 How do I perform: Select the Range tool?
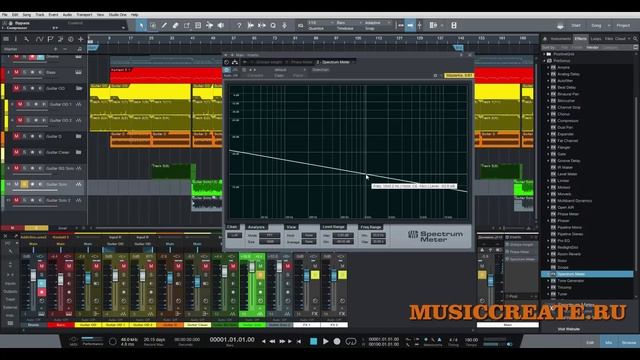tap(153, 25)
